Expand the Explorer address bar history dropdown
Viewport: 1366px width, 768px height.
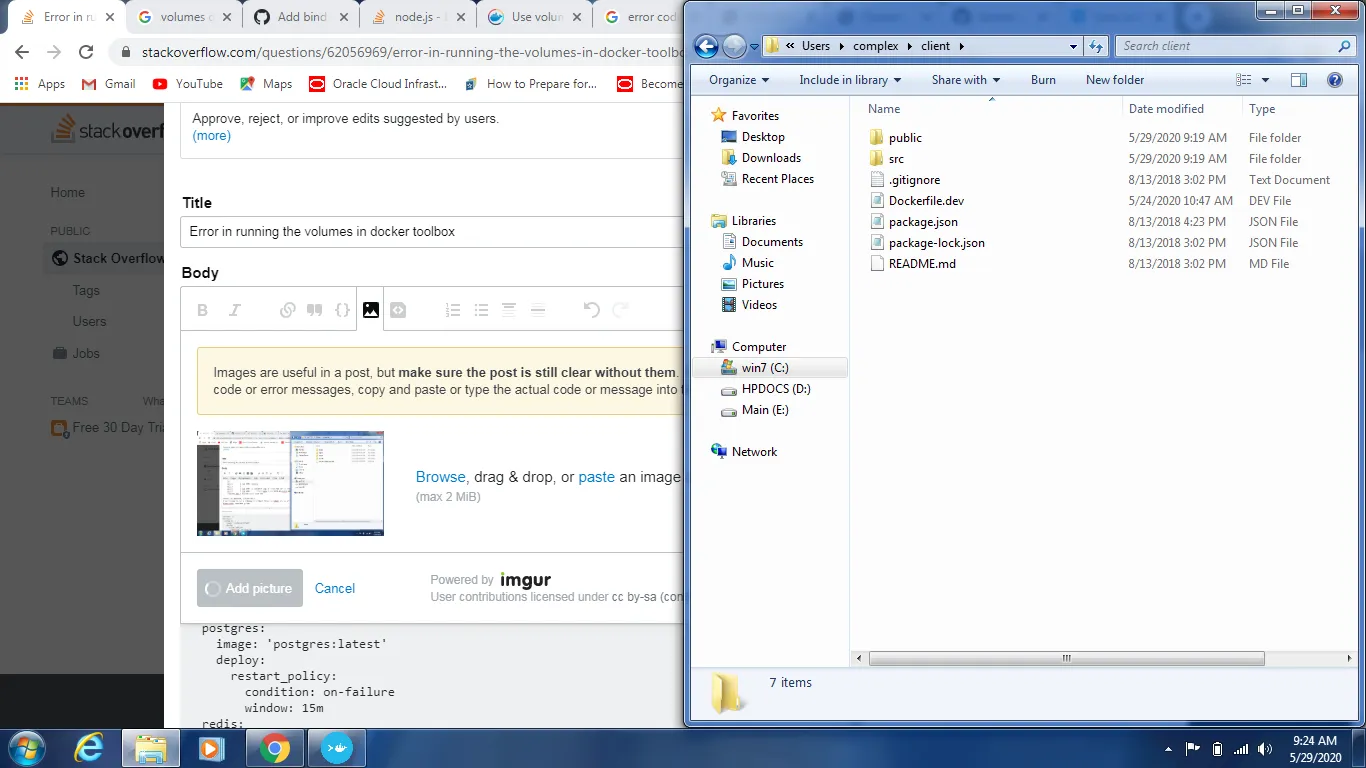click(x=1073, y=46)
